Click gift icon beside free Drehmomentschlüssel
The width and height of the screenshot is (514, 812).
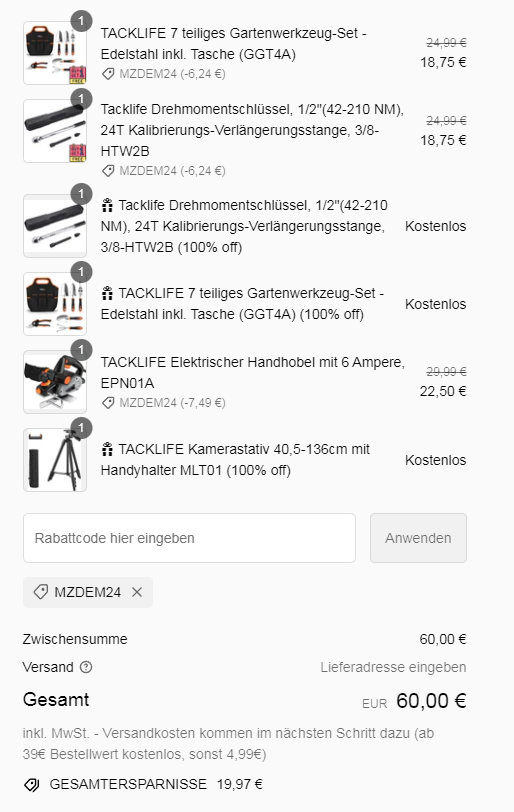pos(107,206)
